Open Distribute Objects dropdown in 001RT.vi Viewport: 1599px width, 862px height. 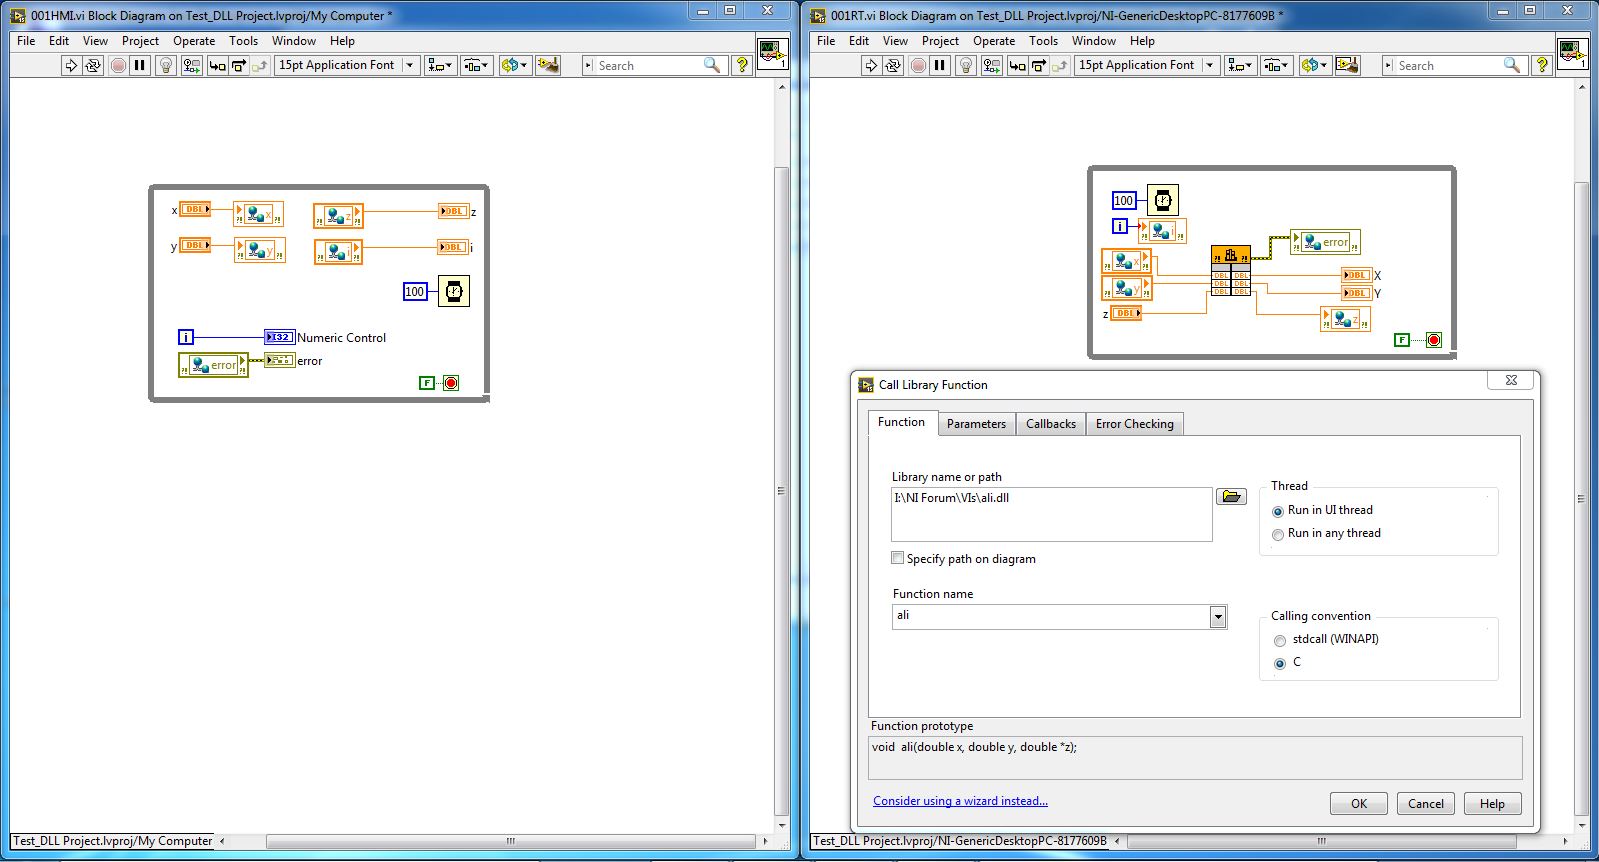(x=1276, y=65)
